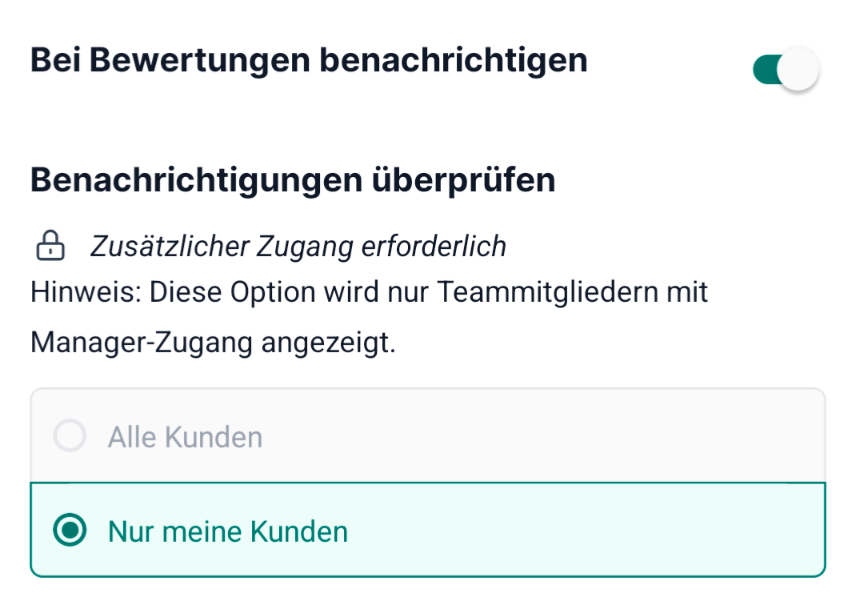856x607 pixels.
Task: Click the Alle Kunden label text
Action: [x=185, y=437]
